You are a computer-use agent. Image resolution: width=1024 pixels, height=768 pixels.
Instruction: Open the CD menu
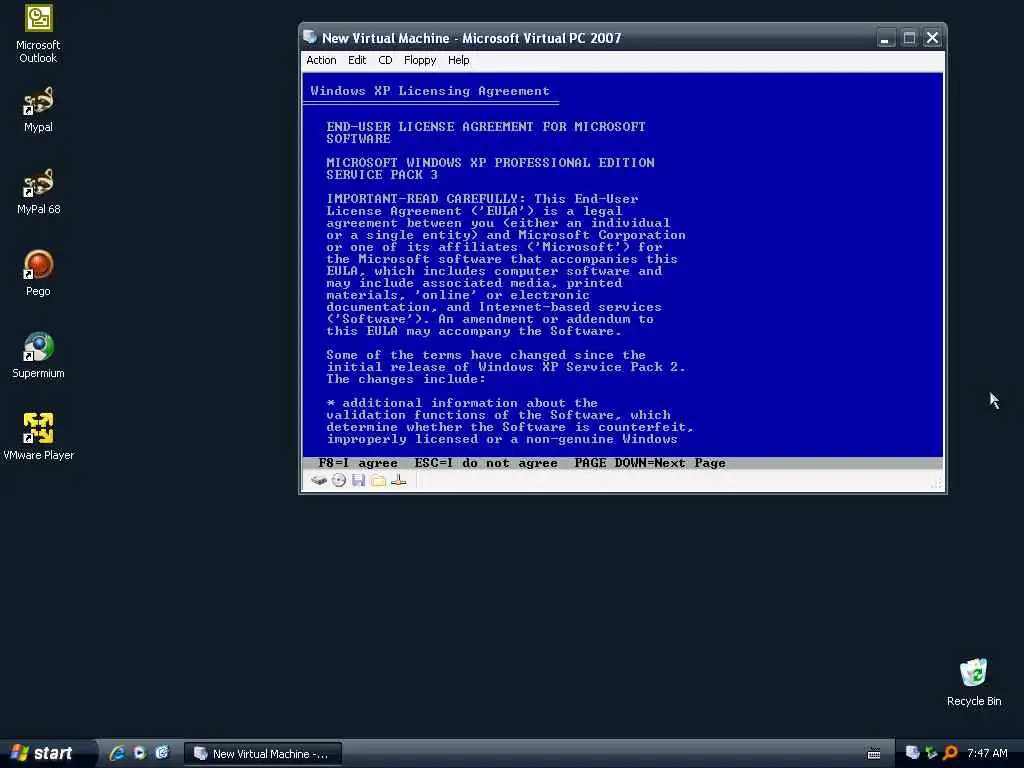pyautogui.click(x=385, y=60)
